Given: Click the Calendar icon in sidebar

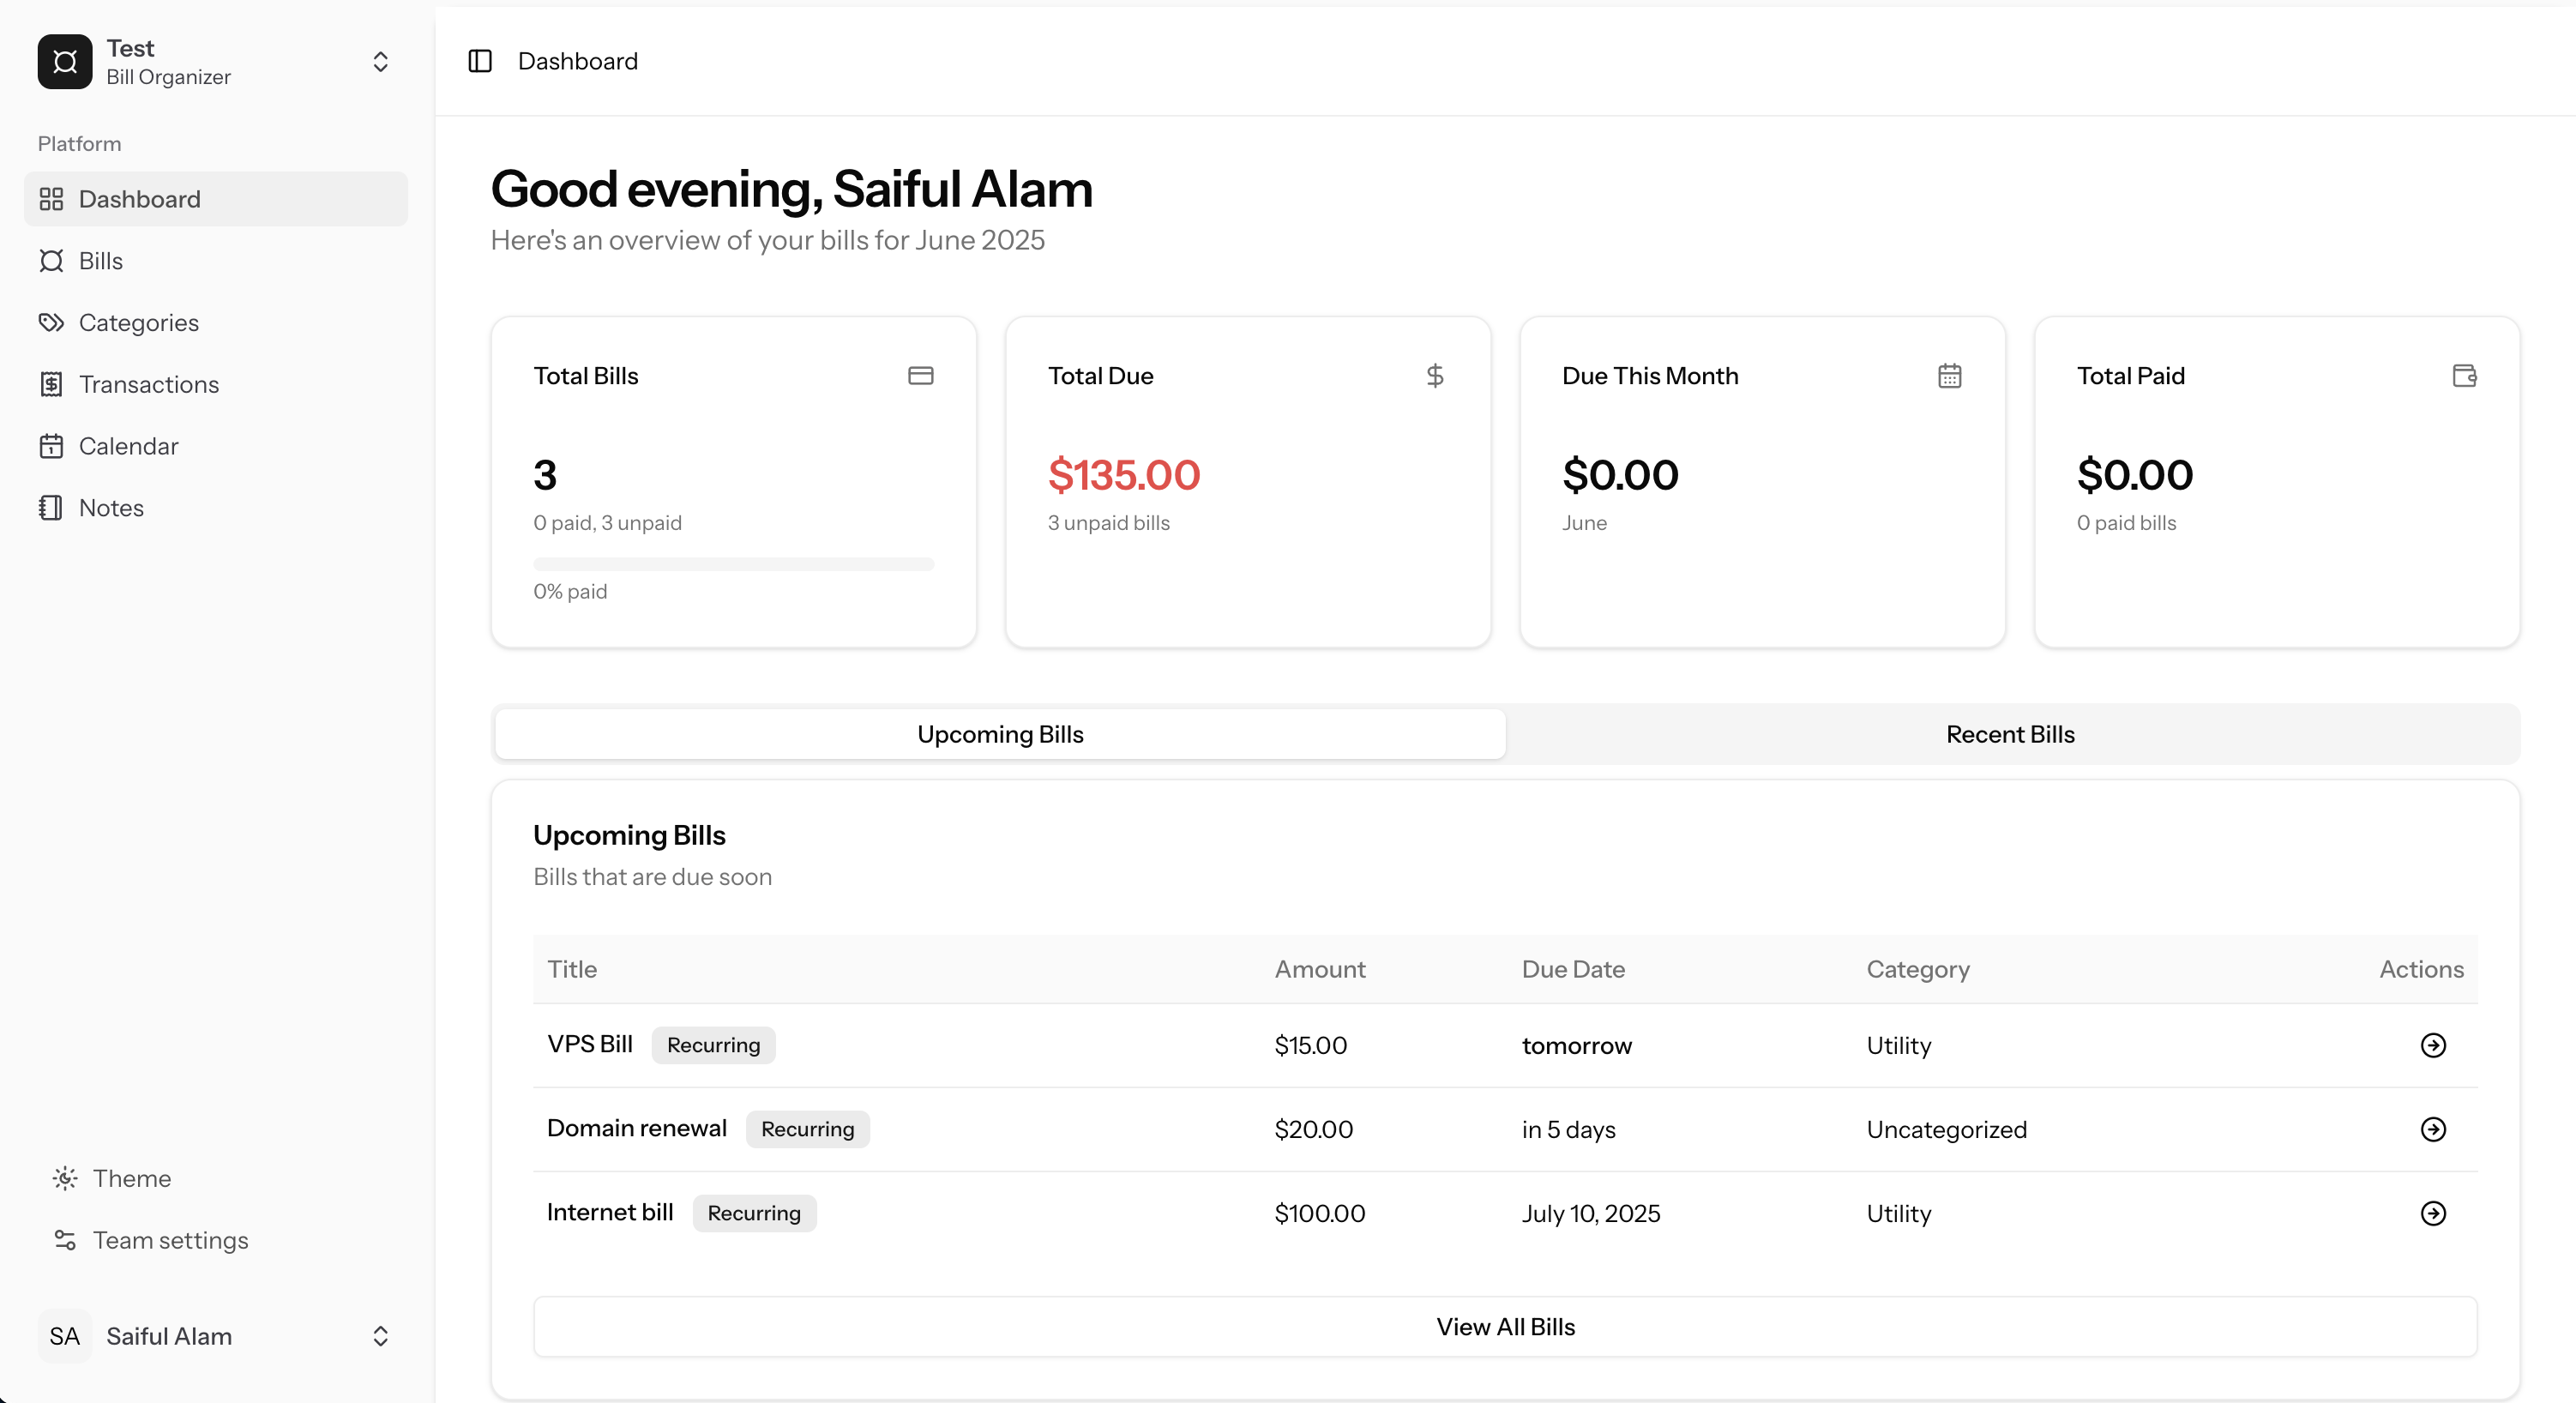Looking at the screenshot, I should tap(51, 446).
